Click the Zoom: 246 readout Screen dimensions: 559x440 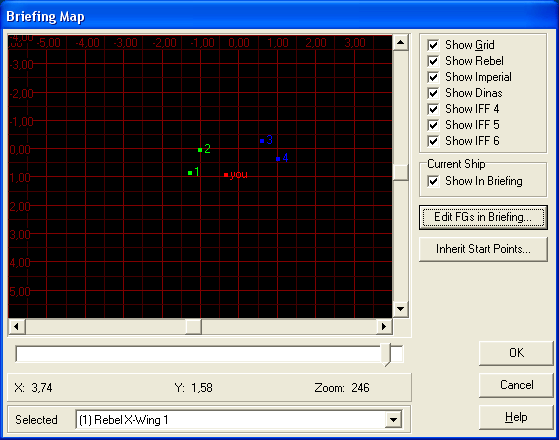(x=342, y=388)
